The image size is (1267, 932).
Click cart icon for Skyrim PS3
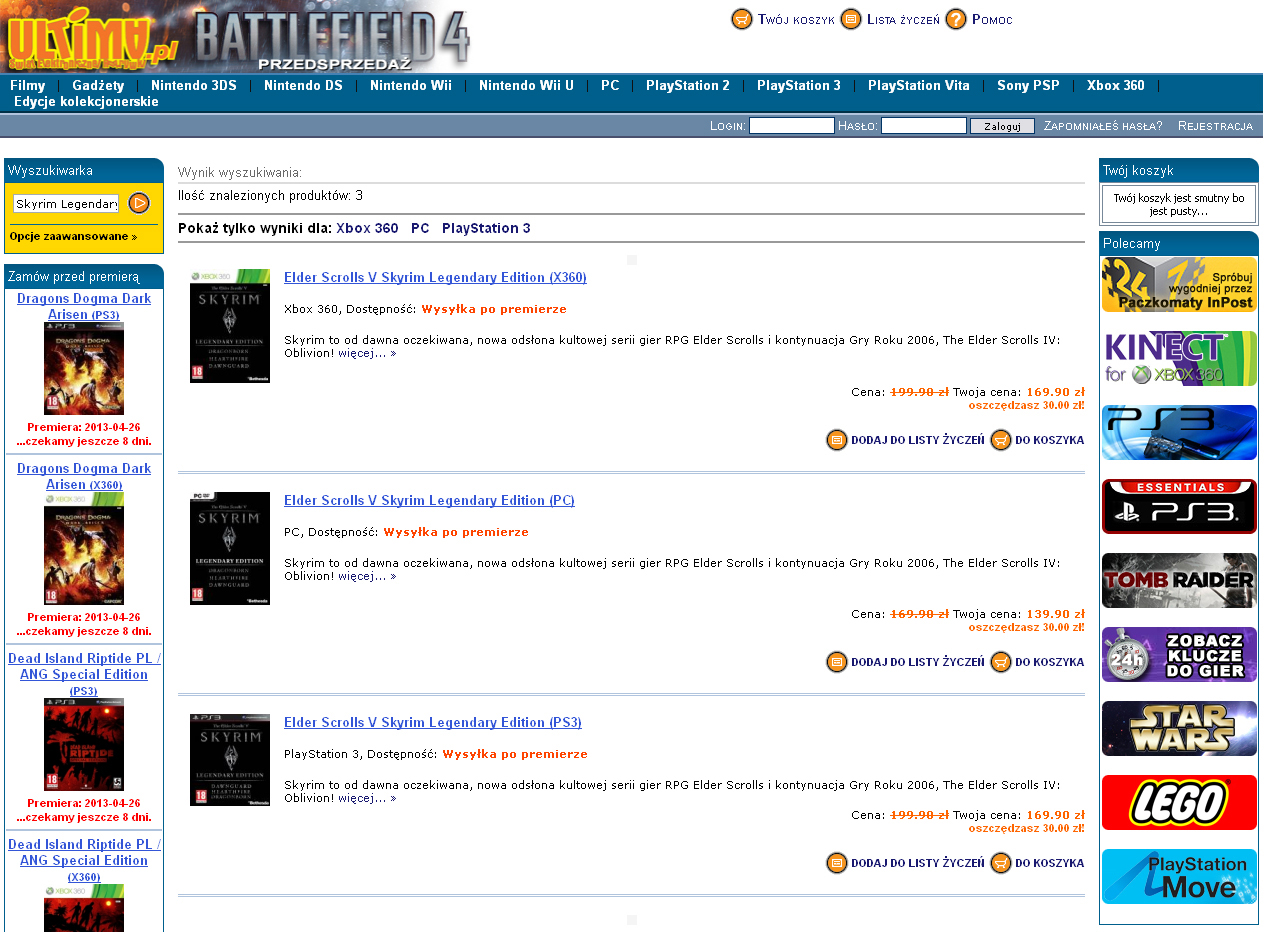coord(1001,863)
